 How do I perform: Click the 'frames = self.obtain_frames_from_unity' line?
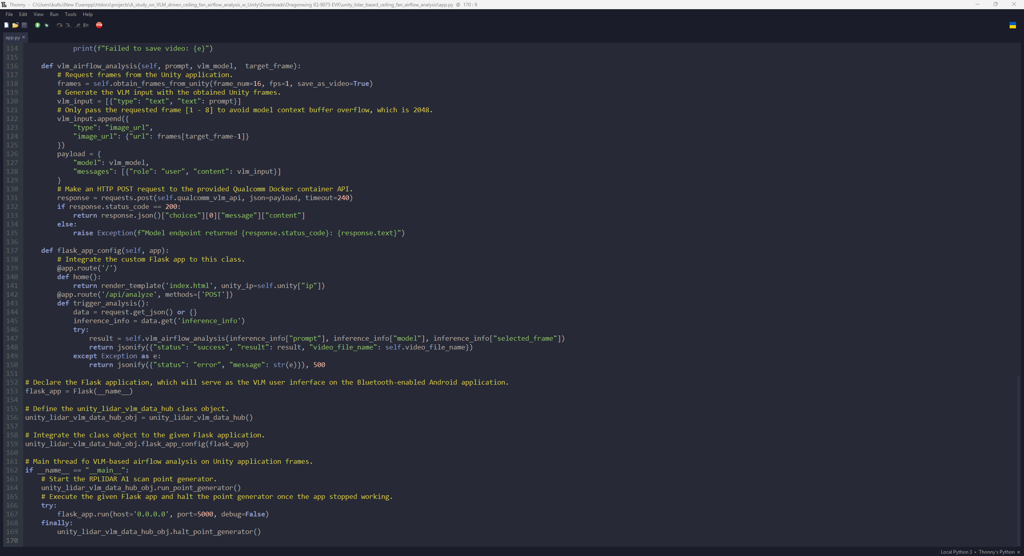pos(215,84)
